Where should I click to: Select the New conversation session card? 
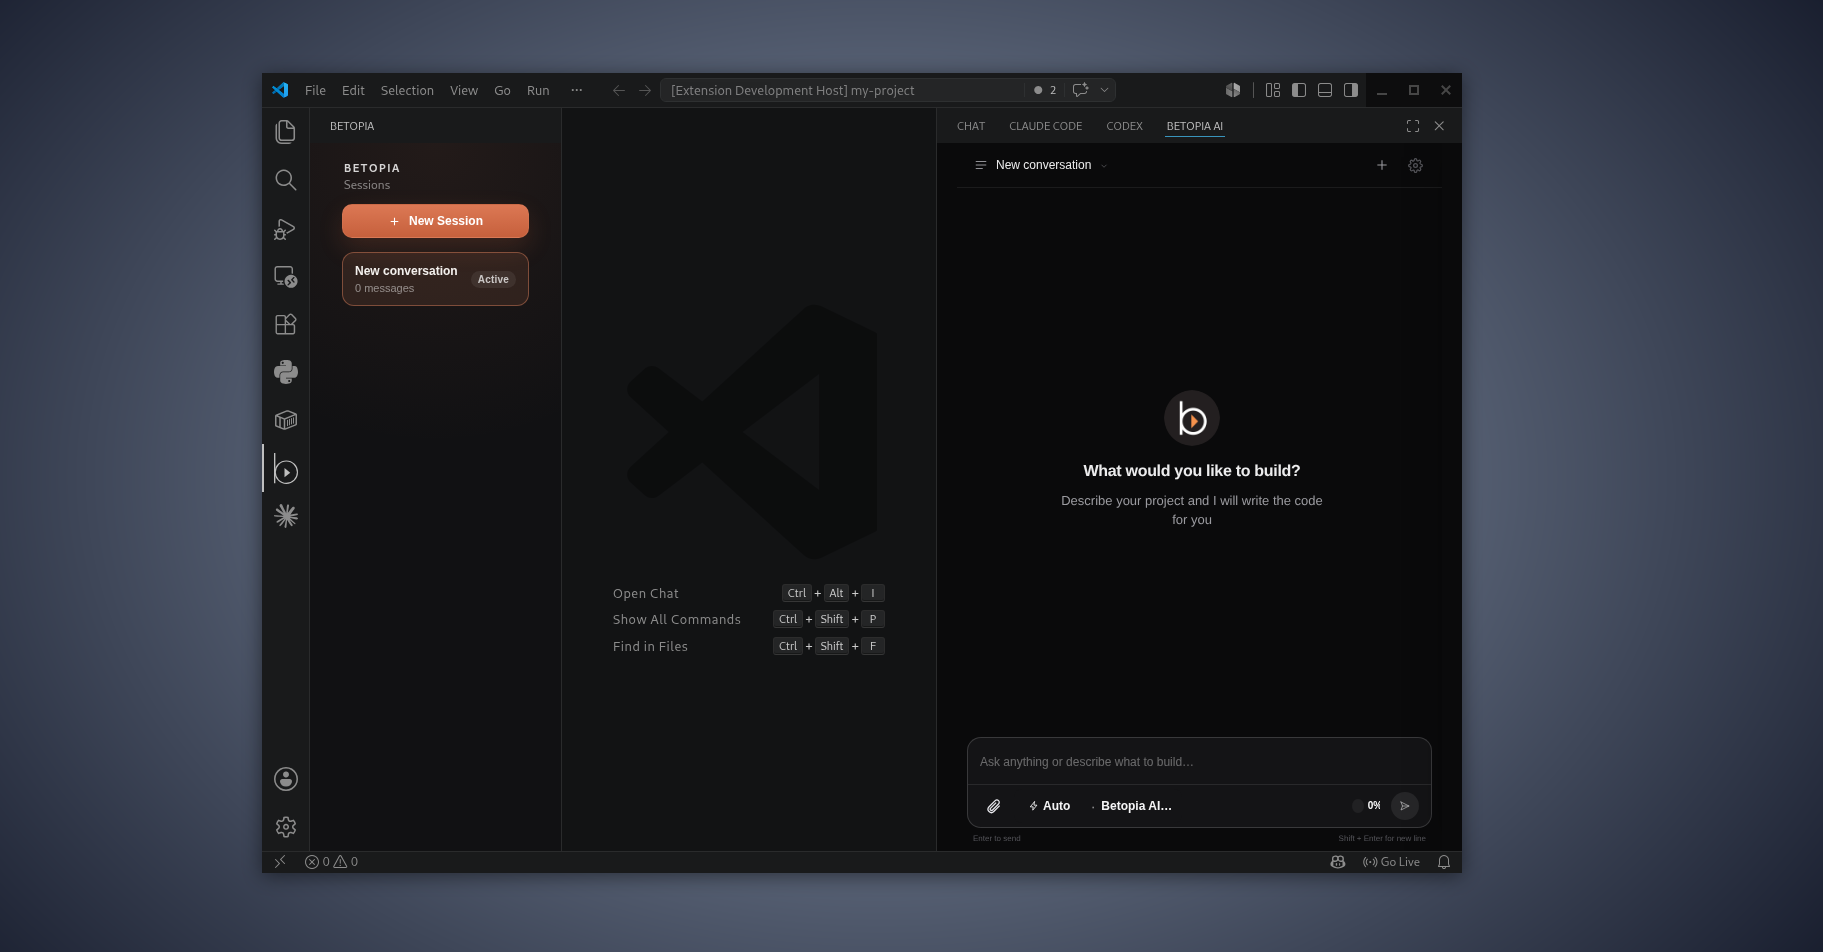click(435, 279)
